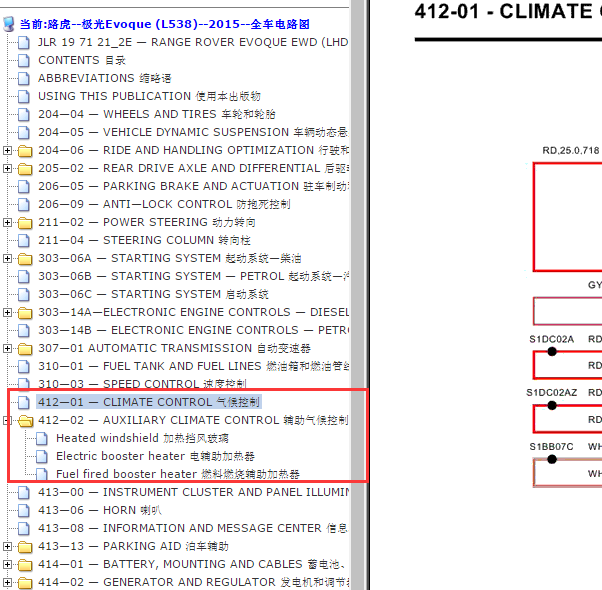Open the CONTENTS page
Viewport: 602px width, 590px height.
click(x=82, y=60)
